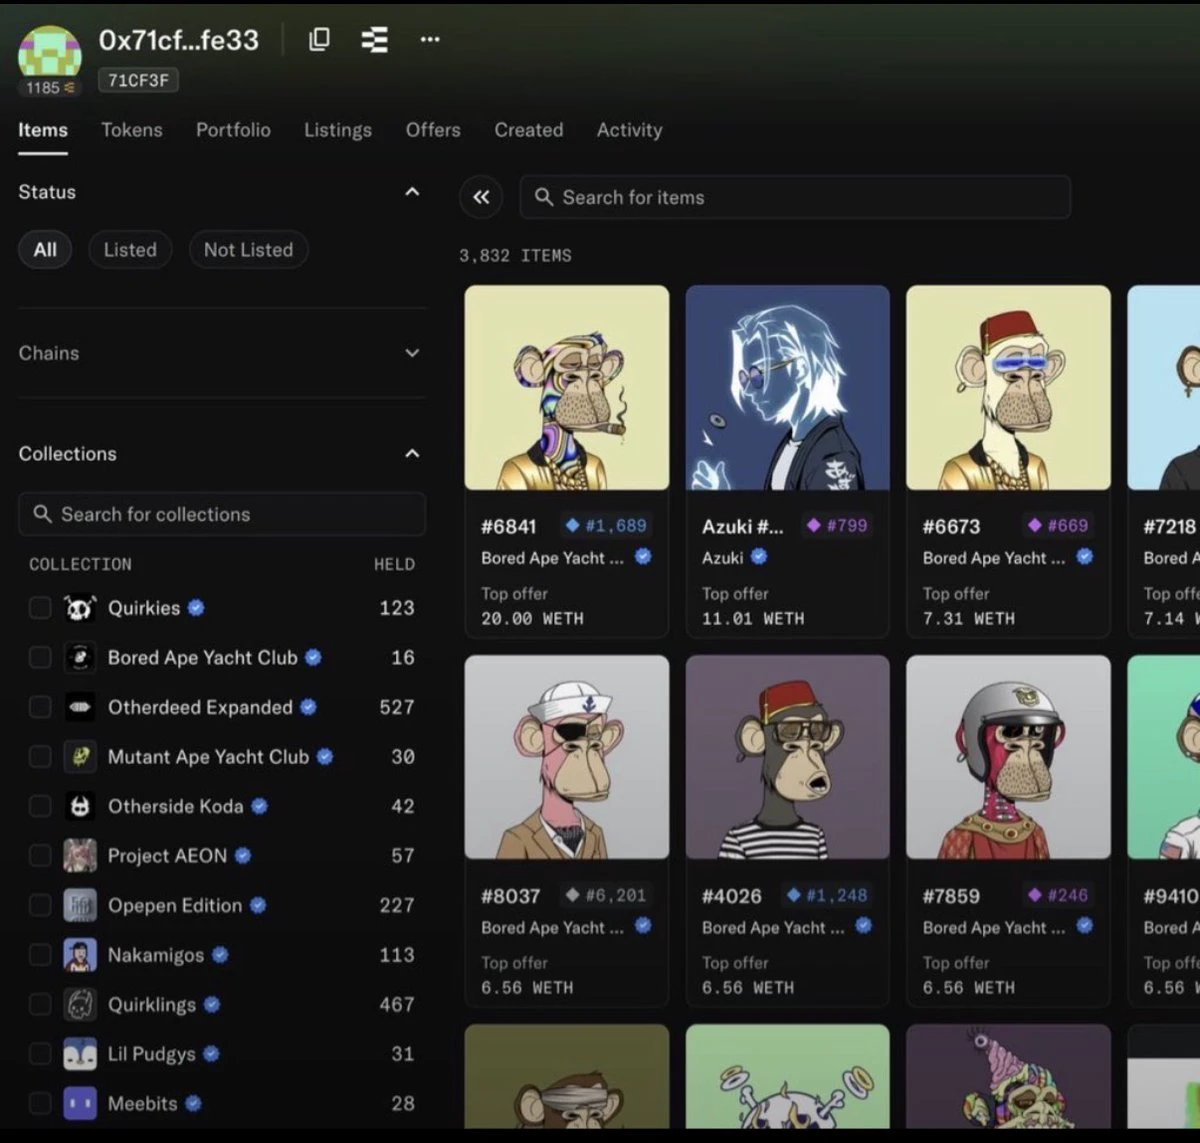This screenshot has width=1200, height=1143.
Task: Click the Lil Pudgys collection icon
Action: tap(80, 1054)
